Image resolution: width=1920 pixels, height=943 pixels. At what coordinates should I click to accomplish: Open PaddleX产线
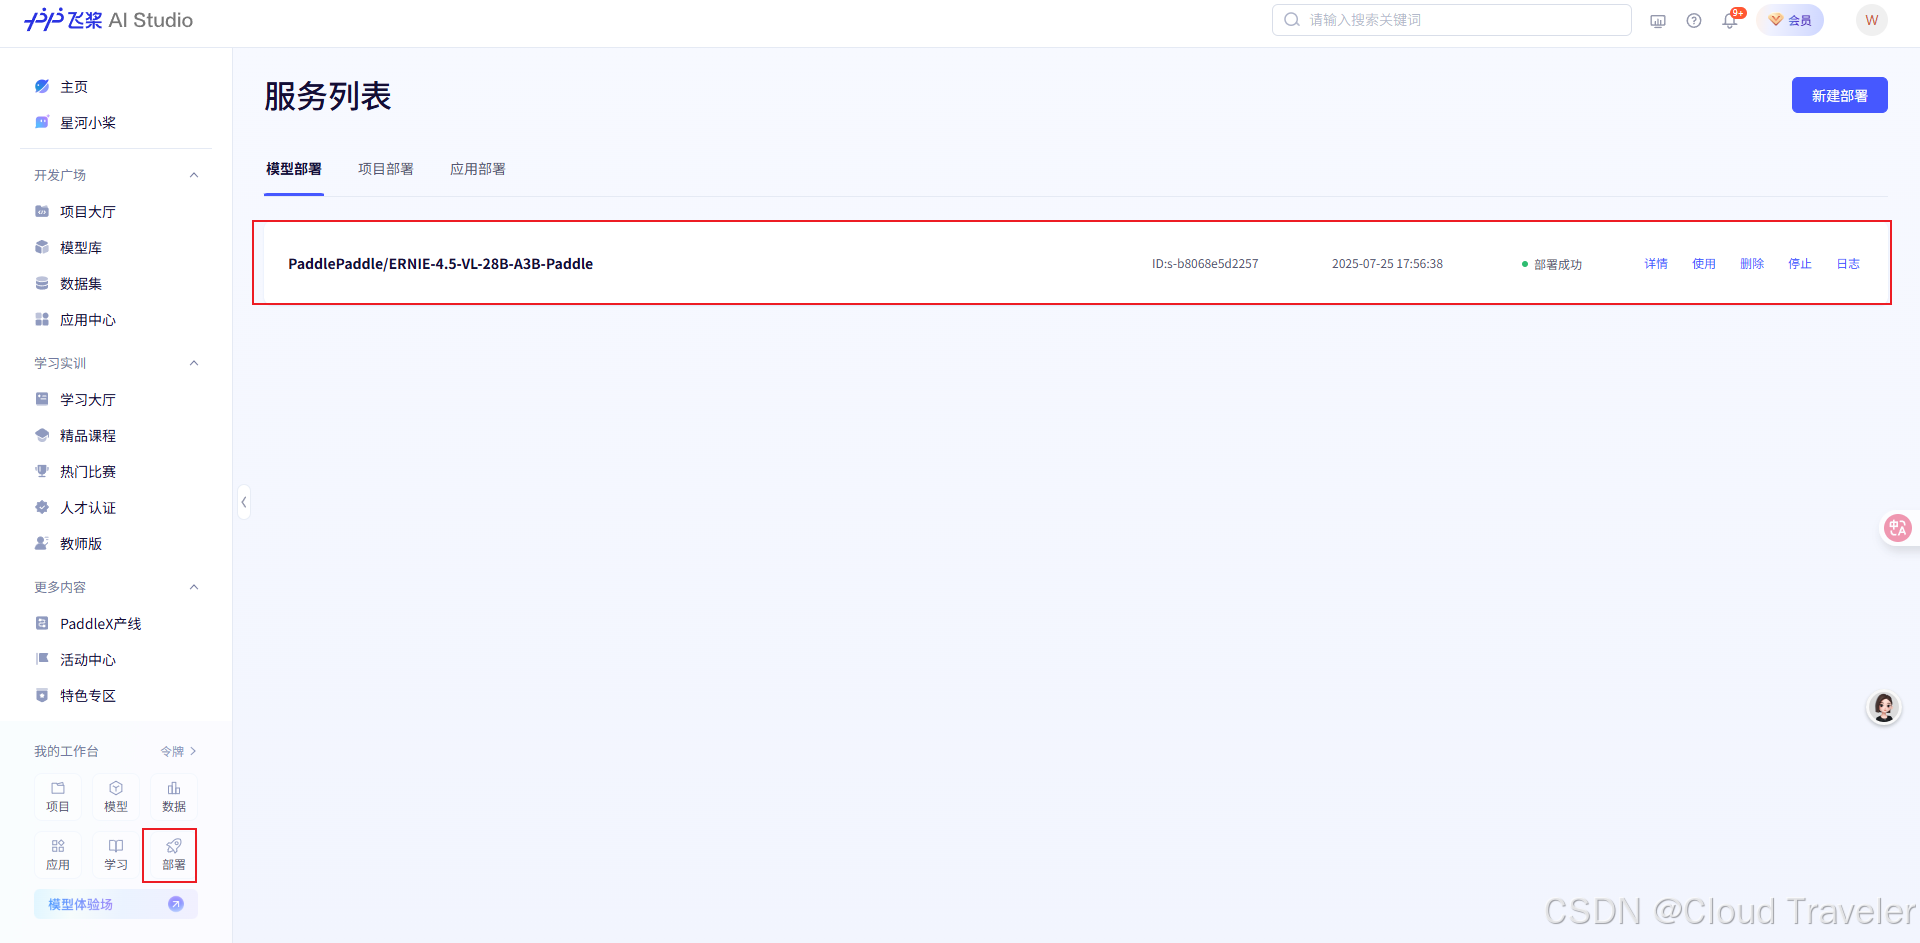click(100, 624)
